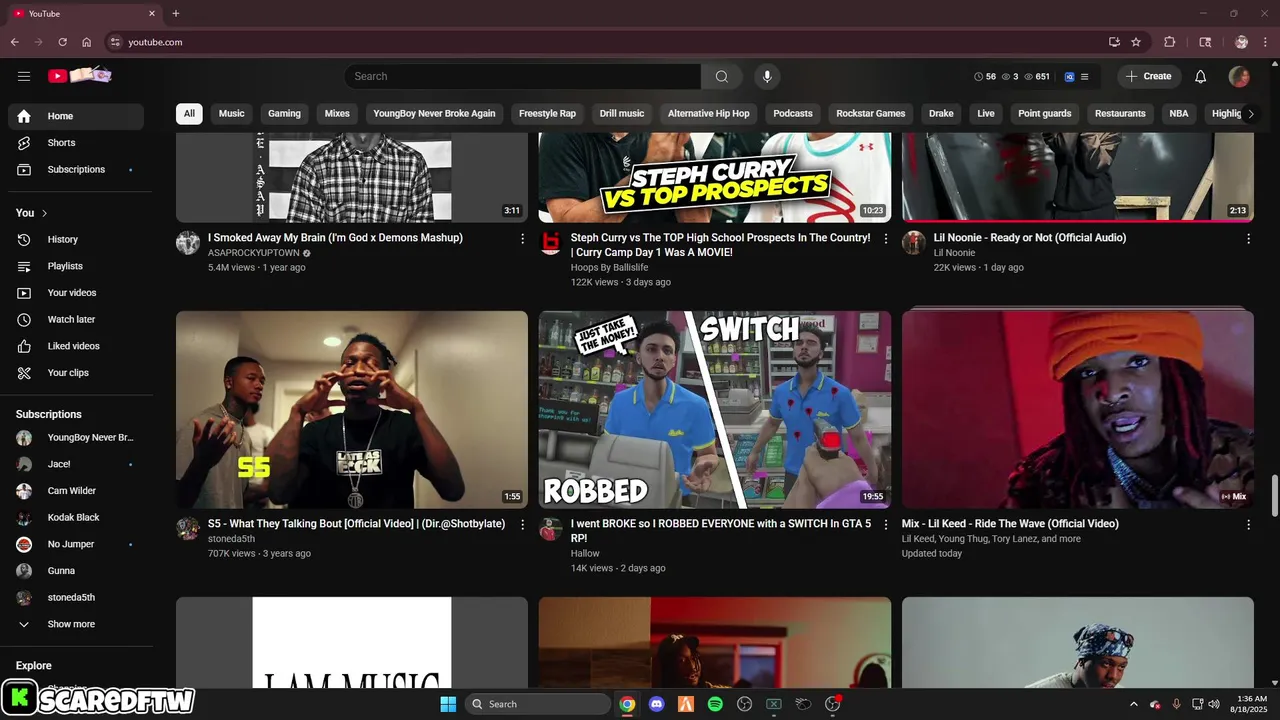Image resolution: width=1280 pixels, height=720 pixels.
Task: Select the Podcasts chip
Action: point(793,114)
